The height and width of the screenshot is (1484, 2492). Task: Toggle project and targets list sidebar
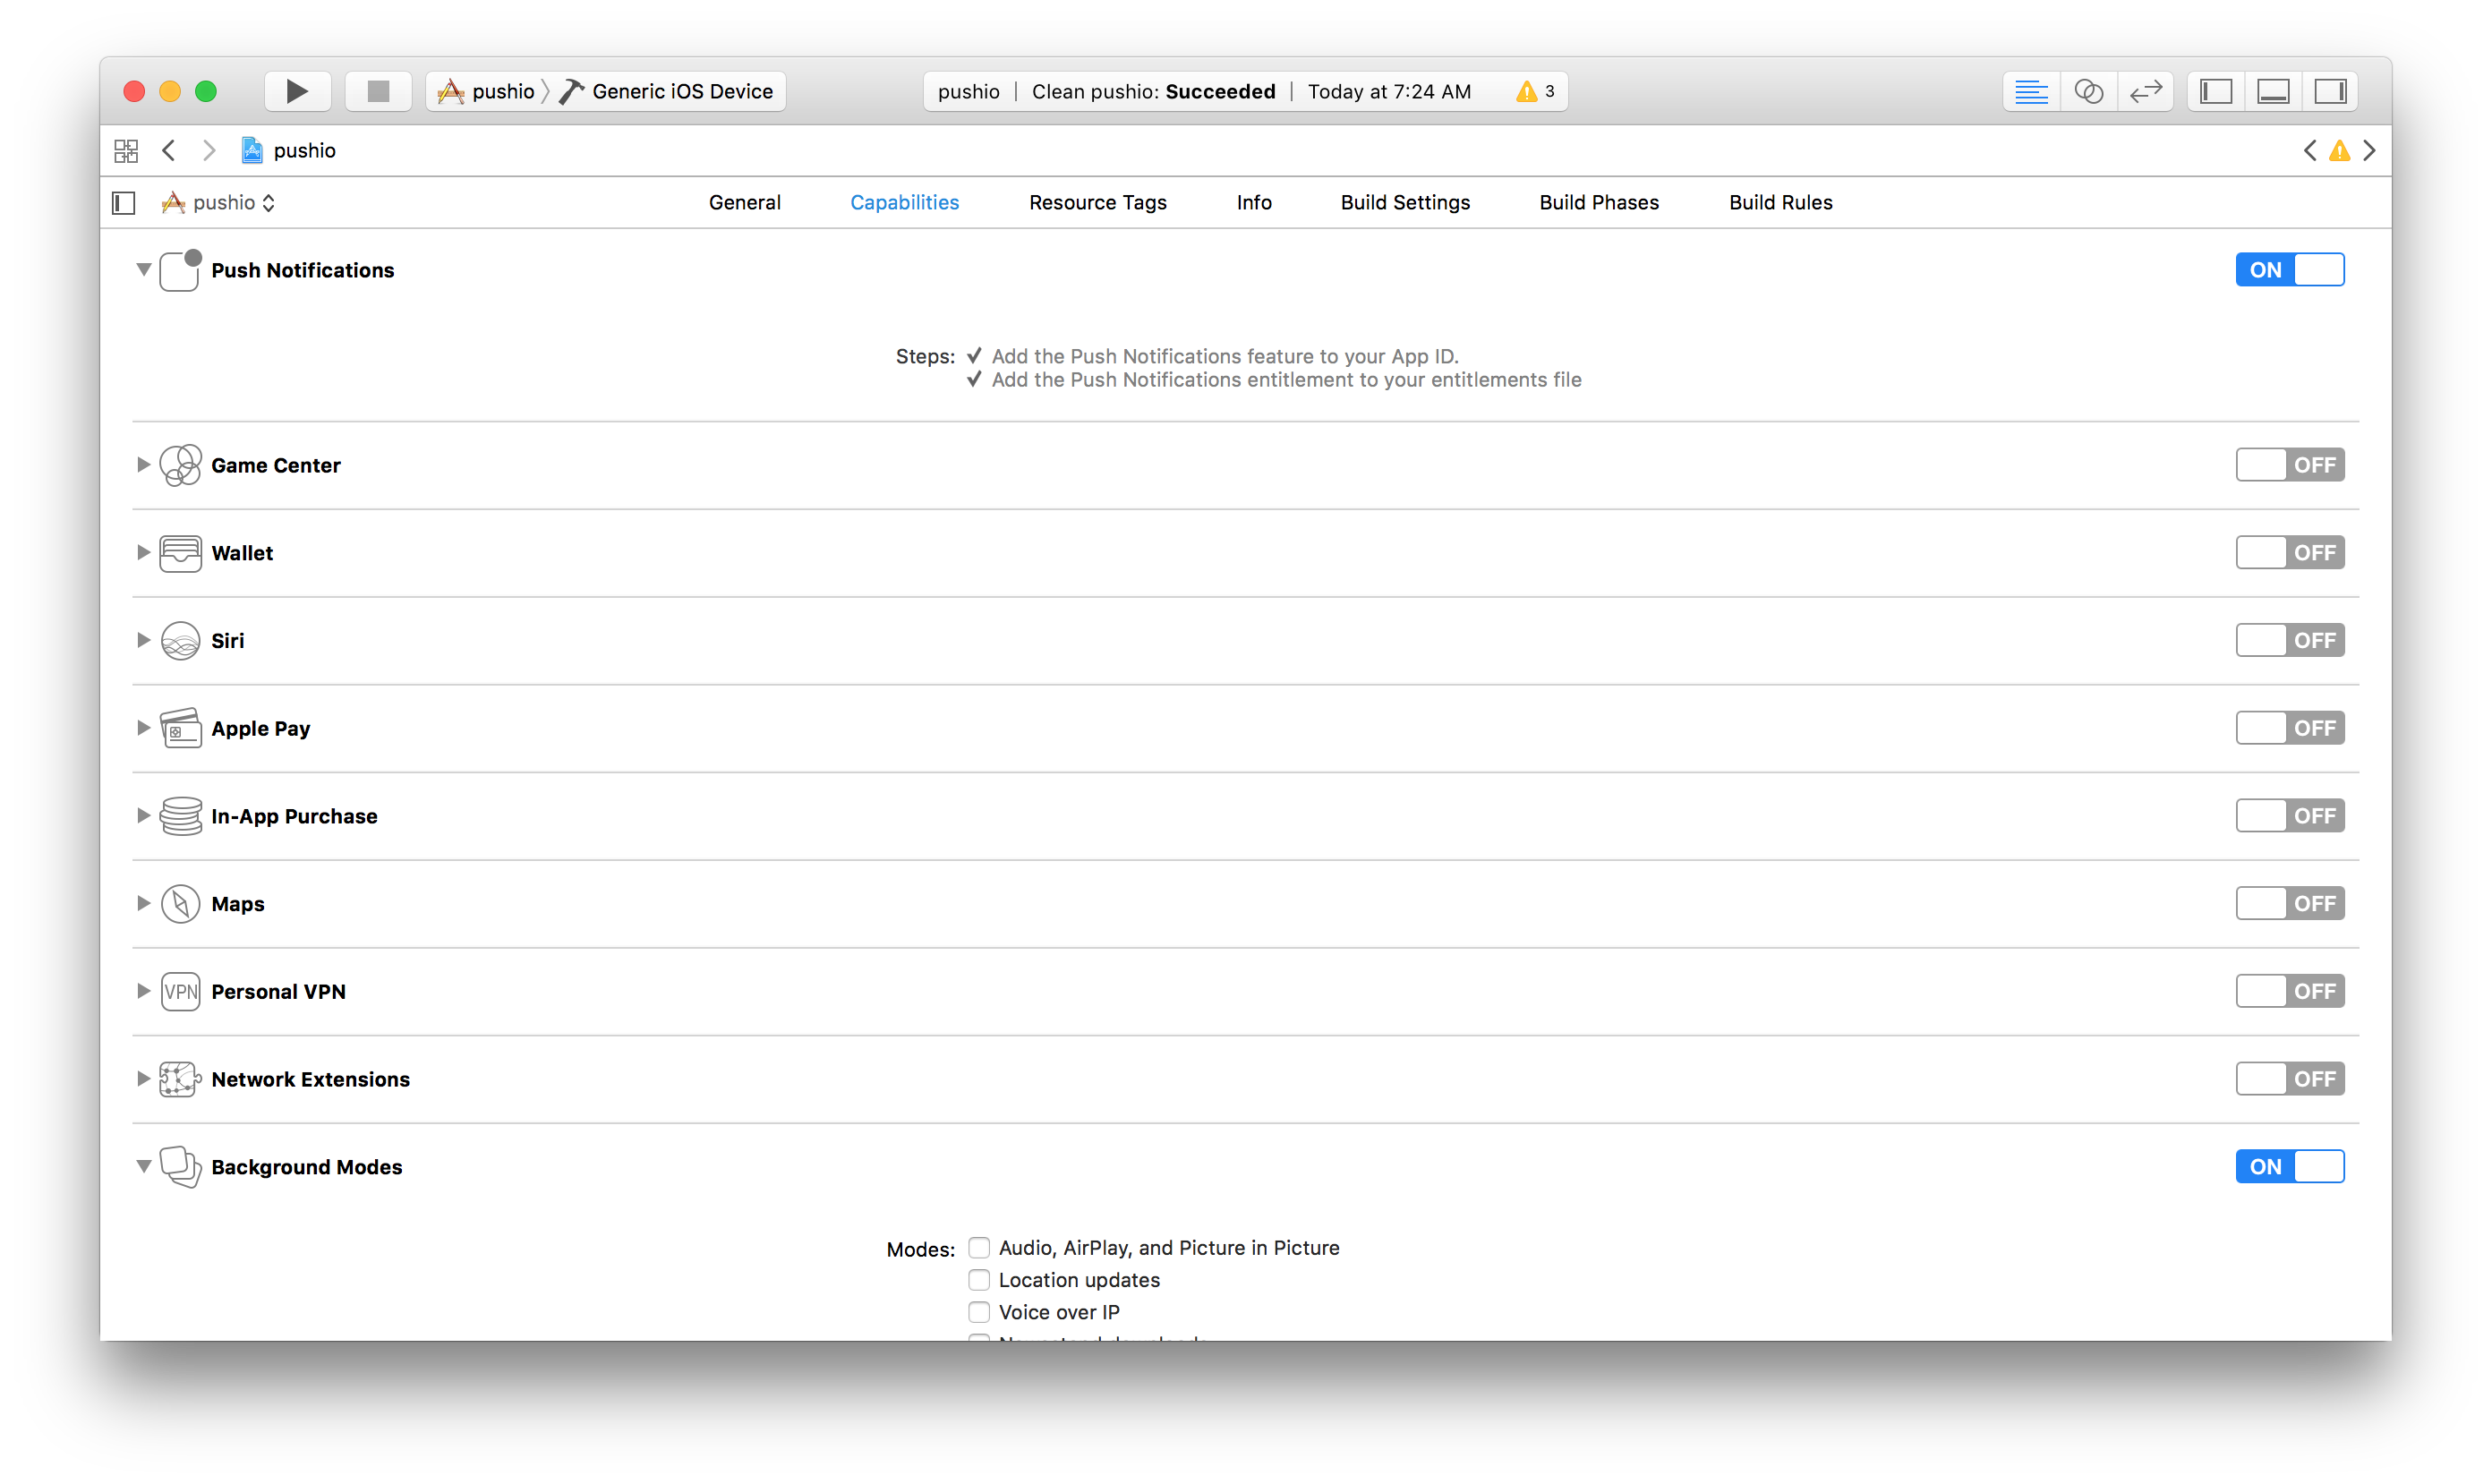[124, 203]
